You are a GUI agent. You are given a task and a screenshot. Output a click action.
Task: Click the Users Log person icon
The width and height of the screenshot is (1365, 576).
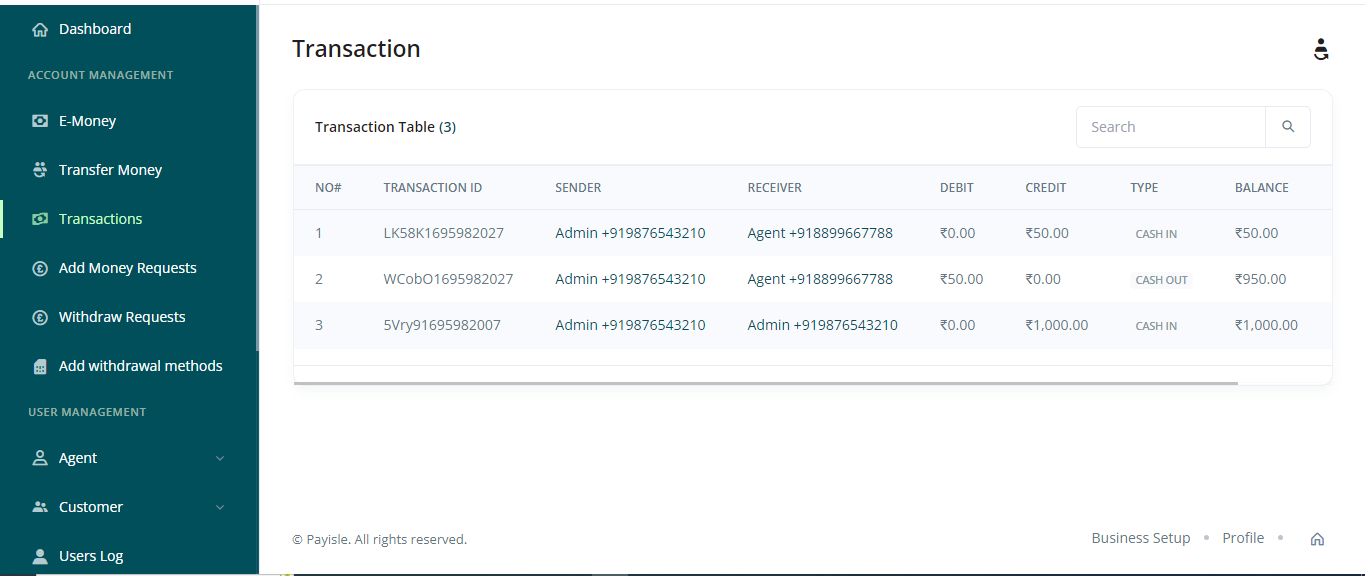[x=40, y=555]
